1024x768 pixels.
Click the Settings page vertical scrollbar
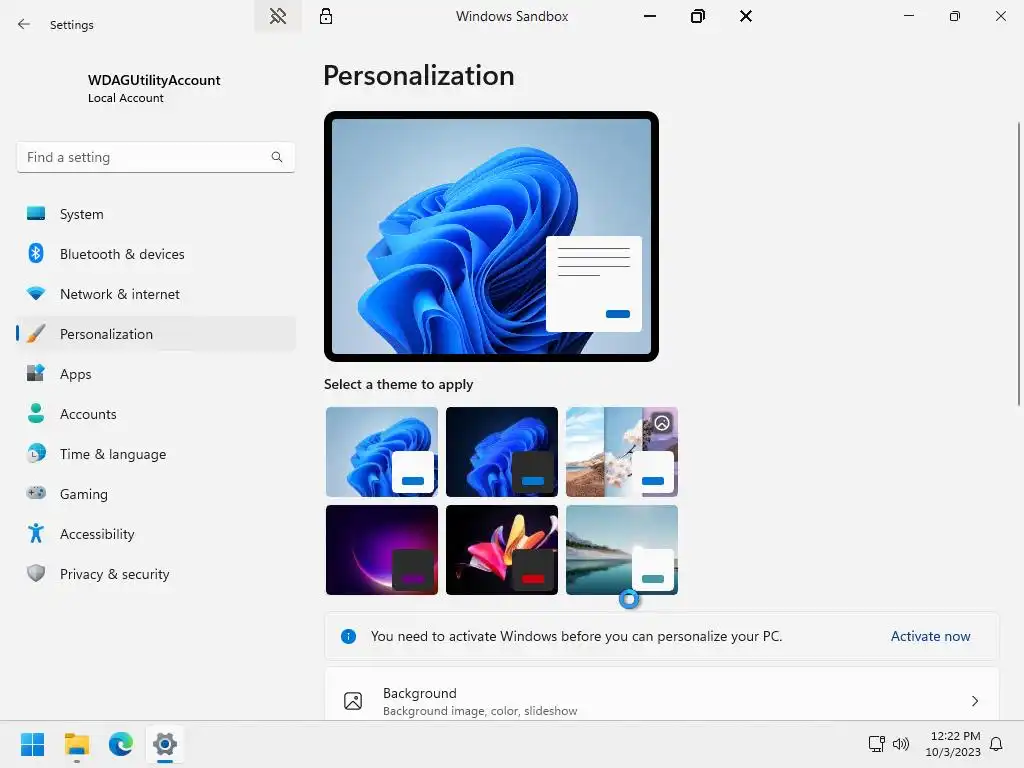point(1019,264)
